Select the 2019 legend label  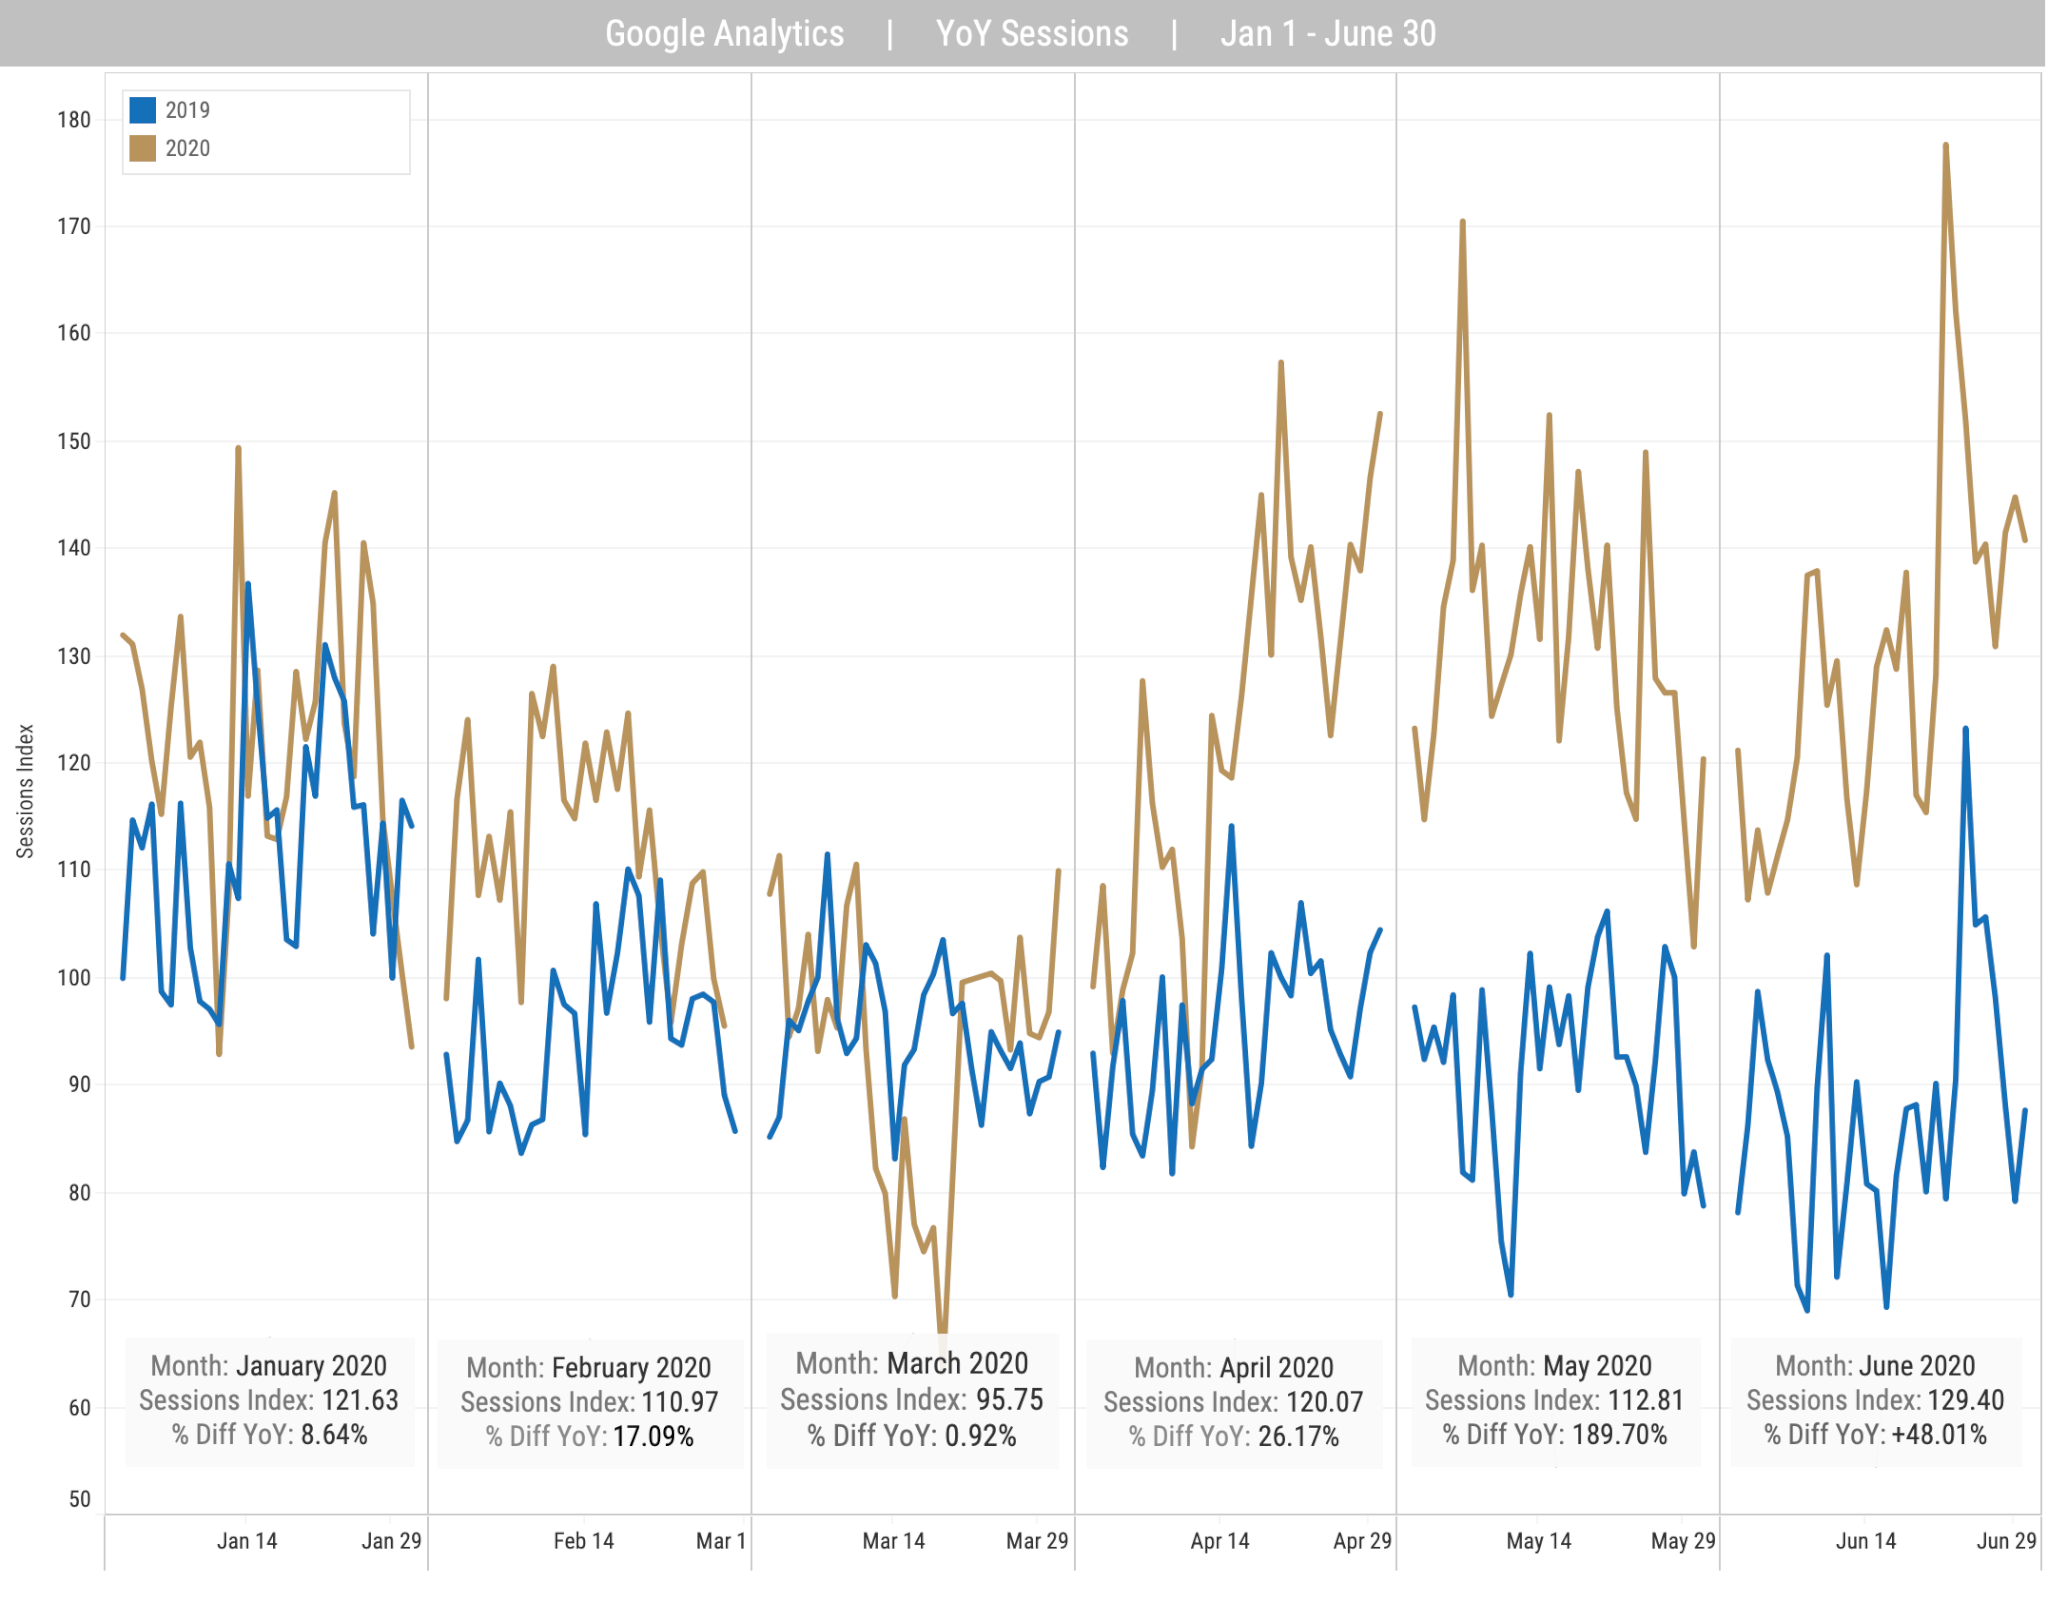(x=188, y=110)
